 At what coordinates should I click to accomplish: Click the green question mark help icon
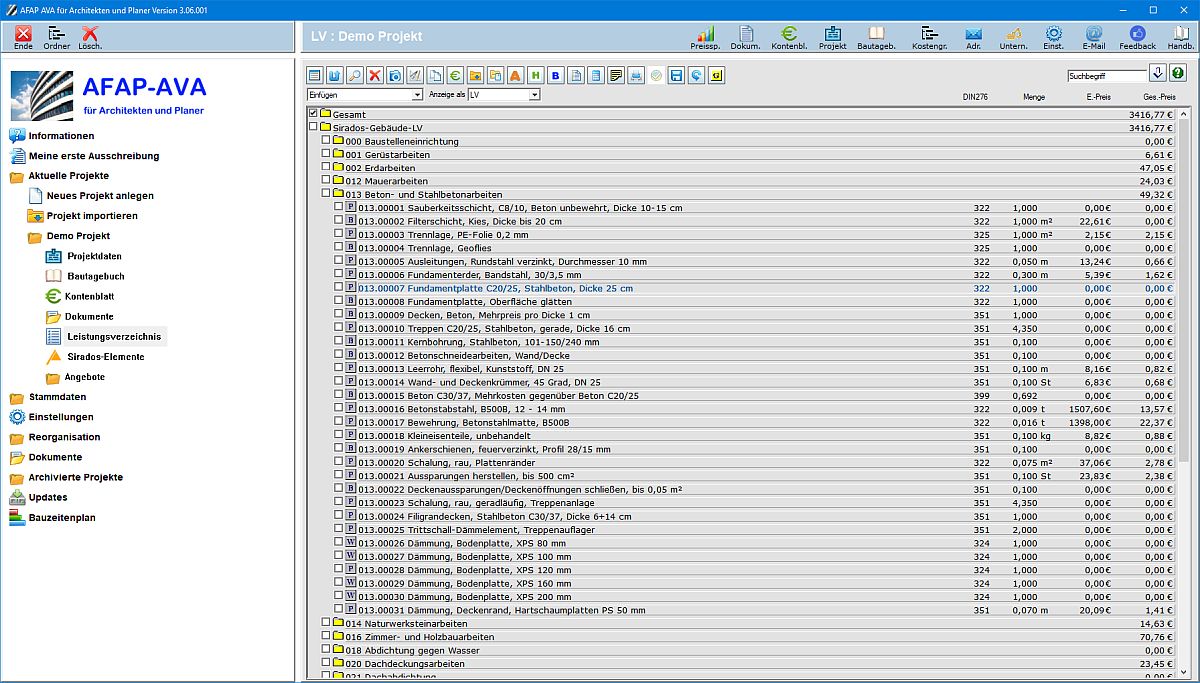[1178, 73]
